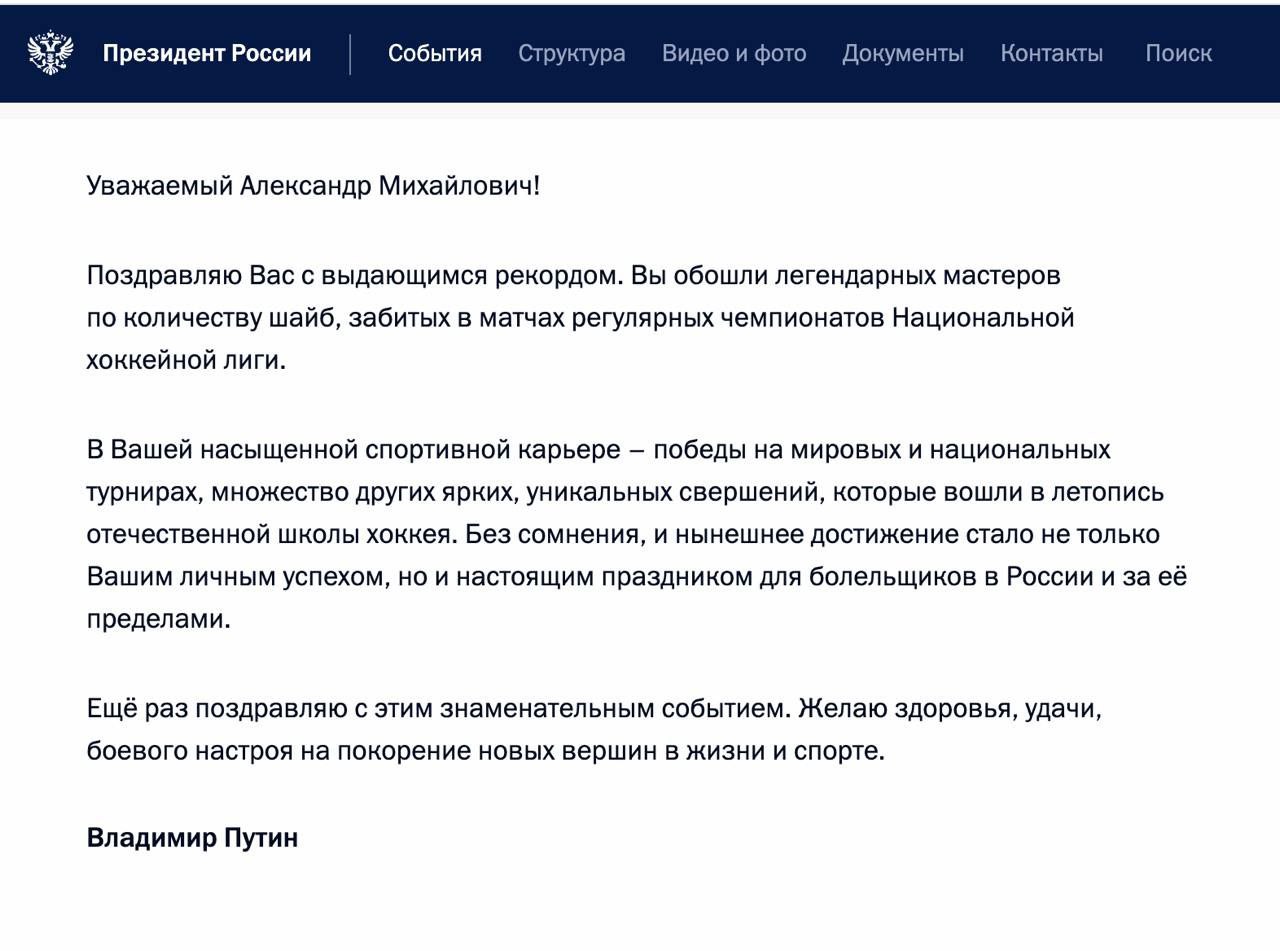Click the double-headed eagle emblem icon
The image size is (1280, 951).
(x=50, y=53)
